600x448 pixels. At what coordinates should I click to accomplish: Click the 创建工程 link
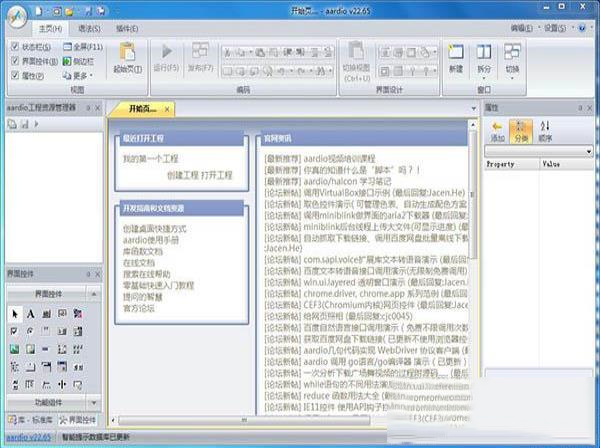coord(184,175)
